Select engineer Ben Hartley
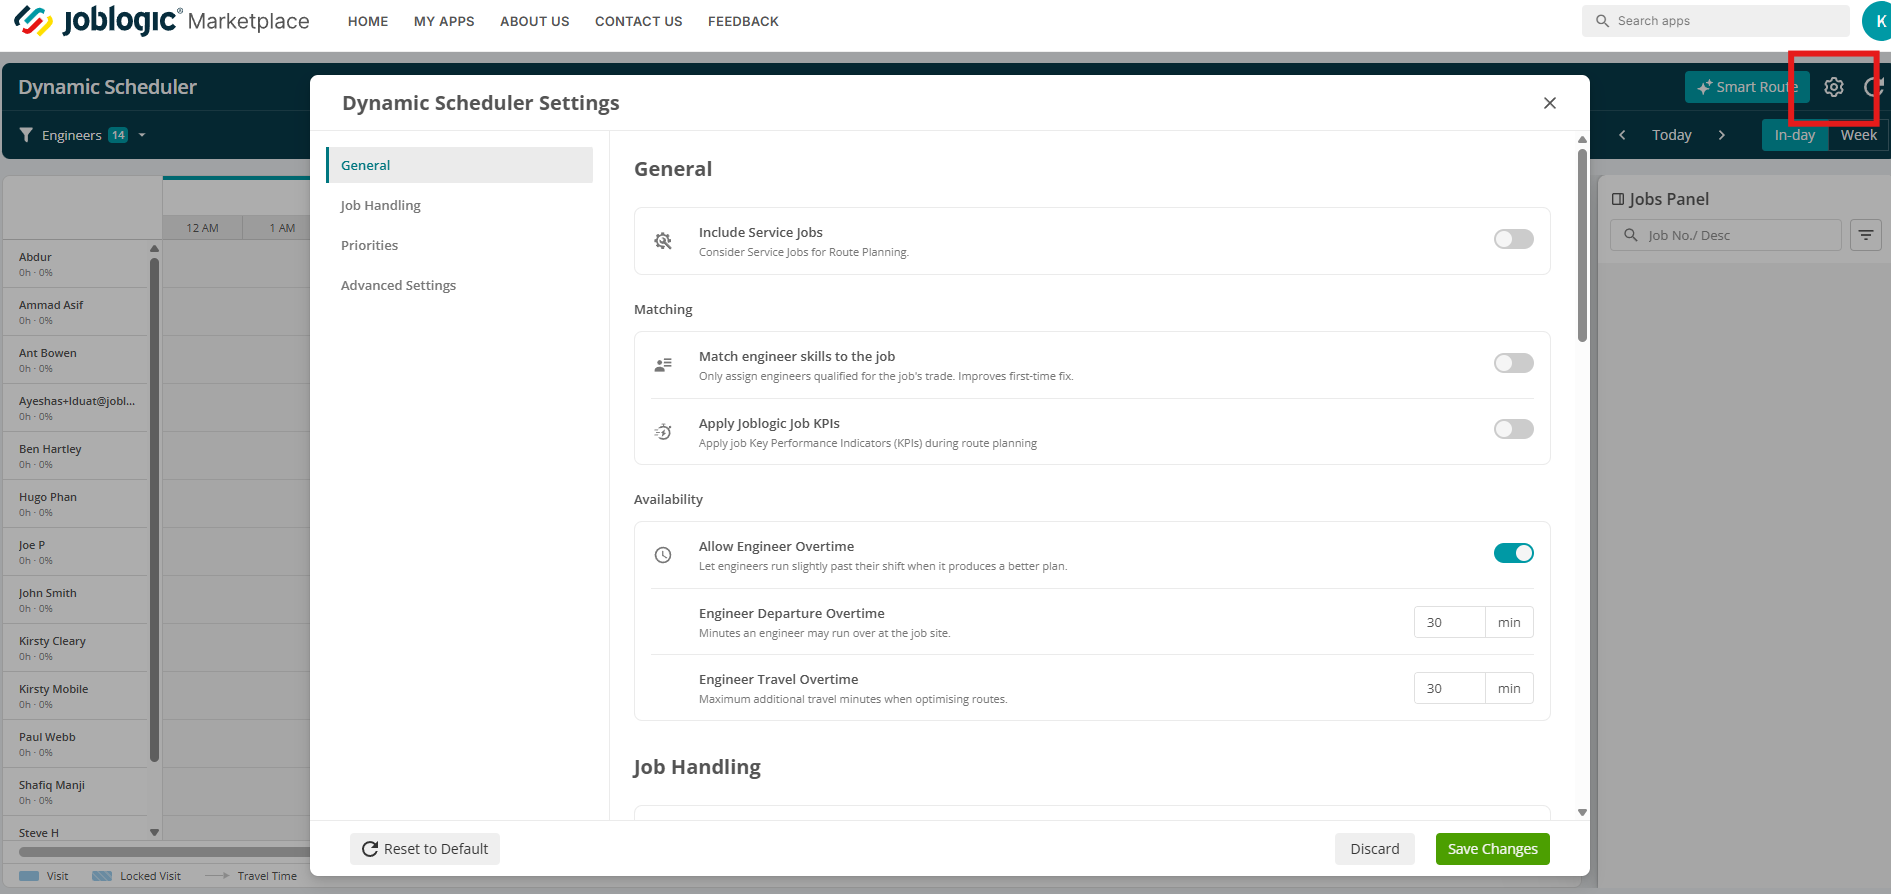 tap(75, 456)
